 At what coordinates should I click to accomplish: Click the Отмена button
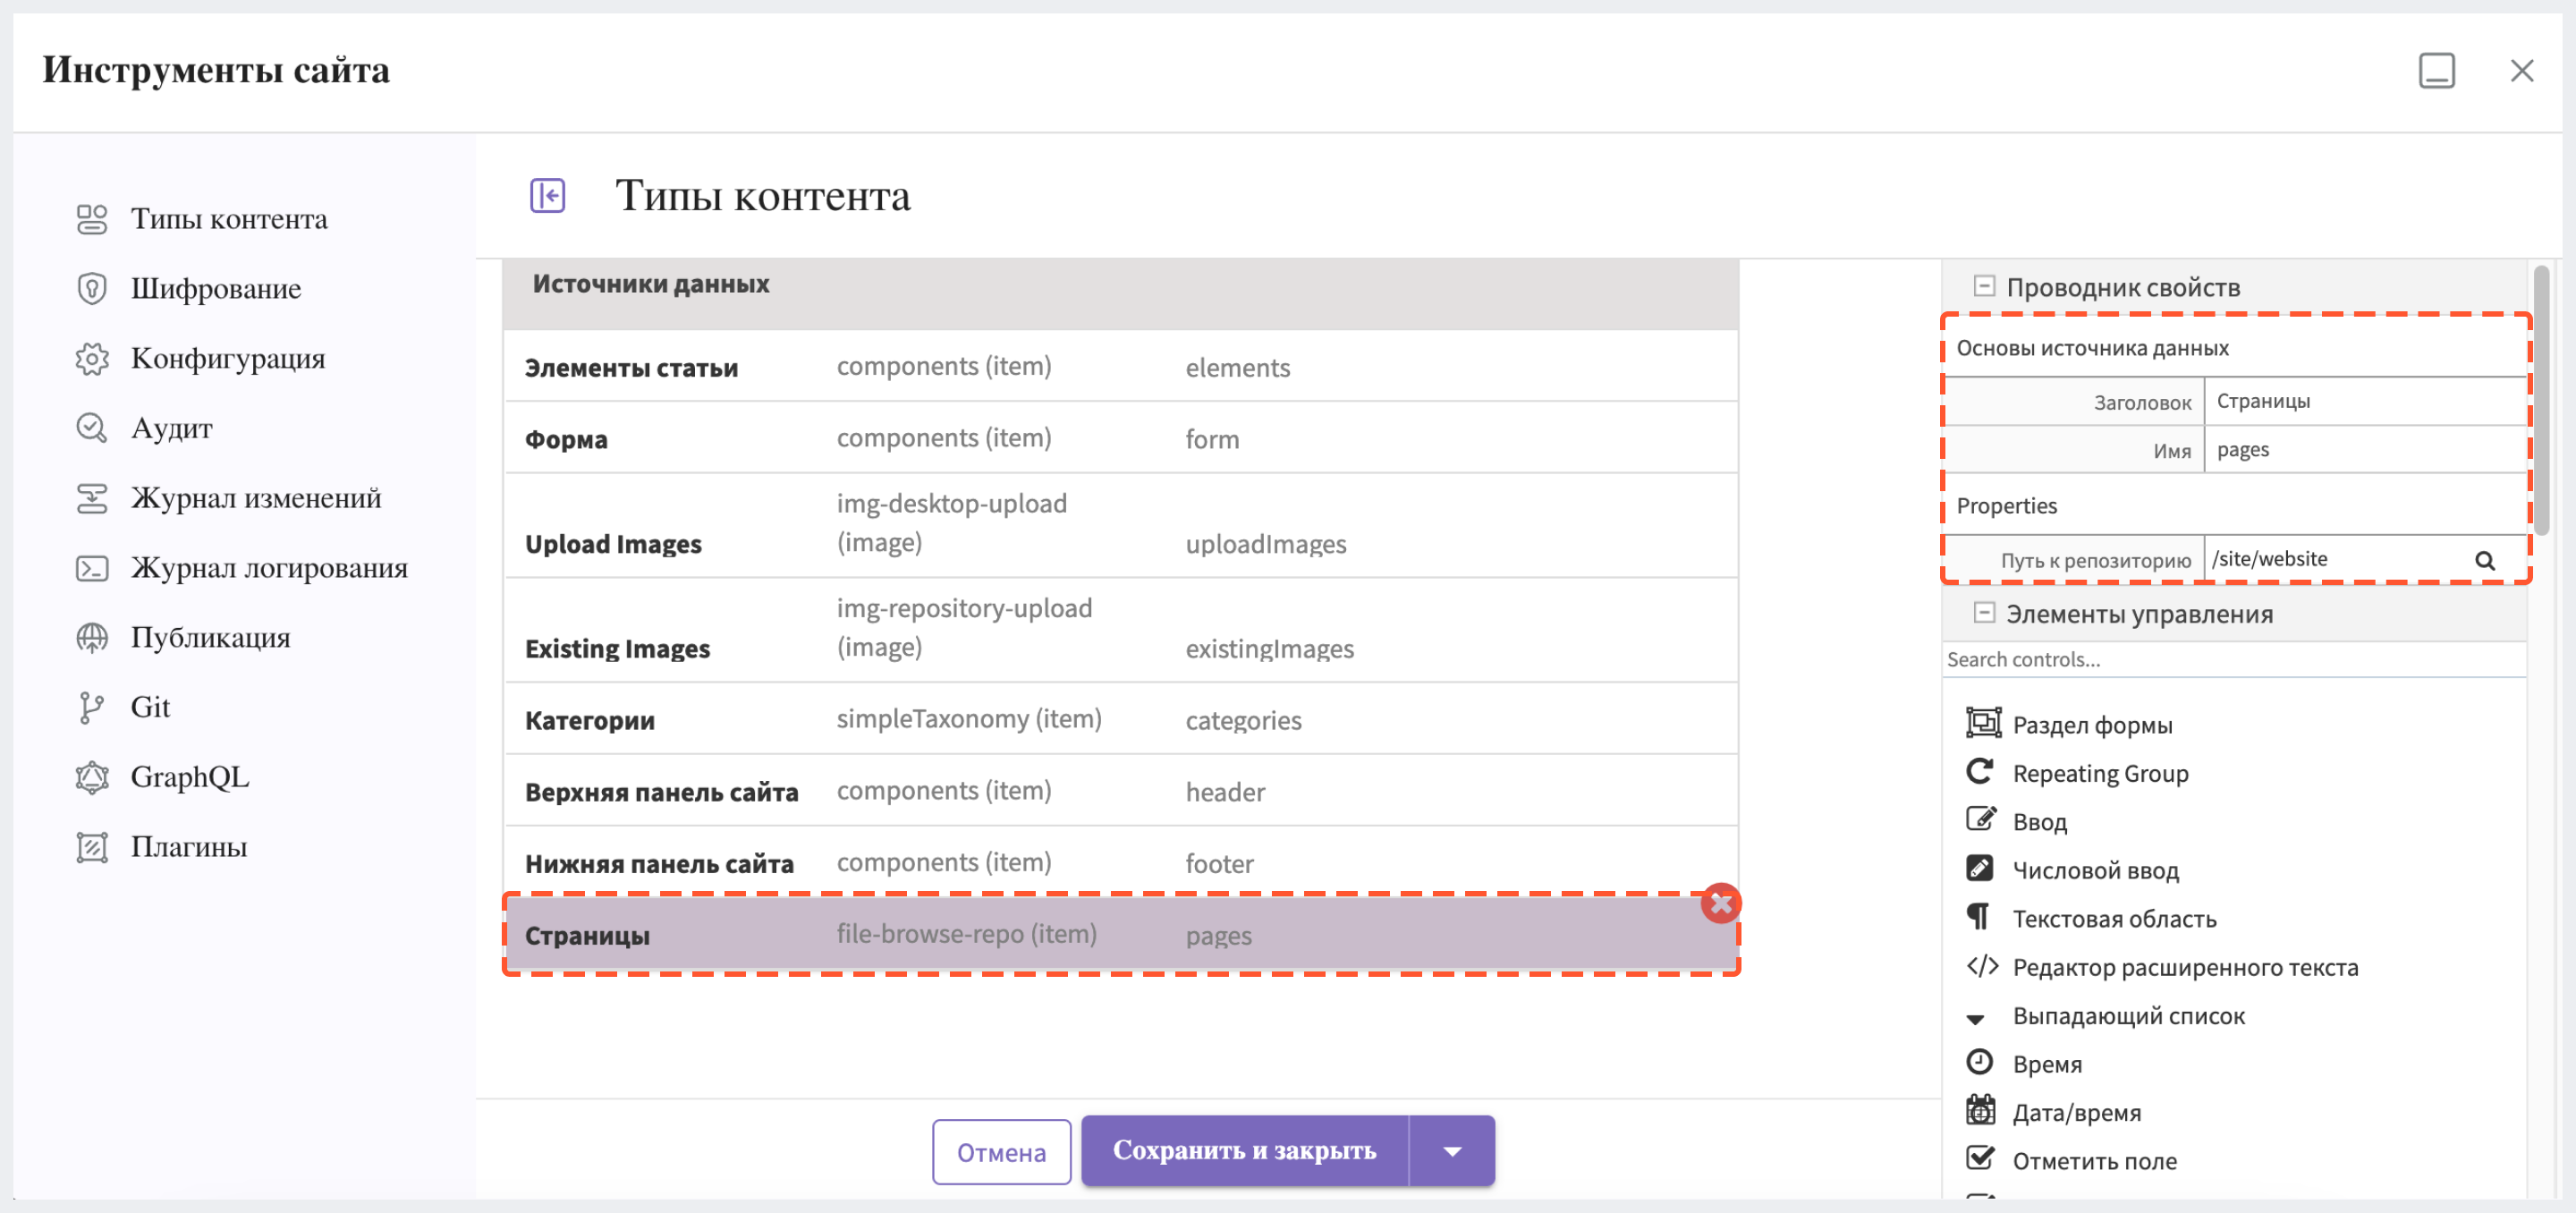1001,1152
